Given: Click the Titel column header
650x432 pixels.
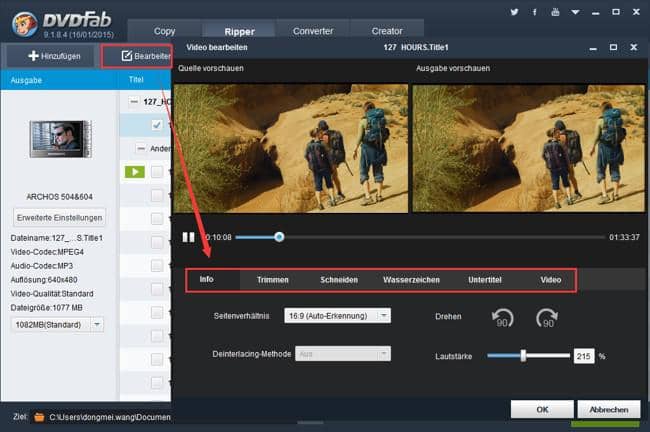Looking at the screenshot, I should click(136, 80).
